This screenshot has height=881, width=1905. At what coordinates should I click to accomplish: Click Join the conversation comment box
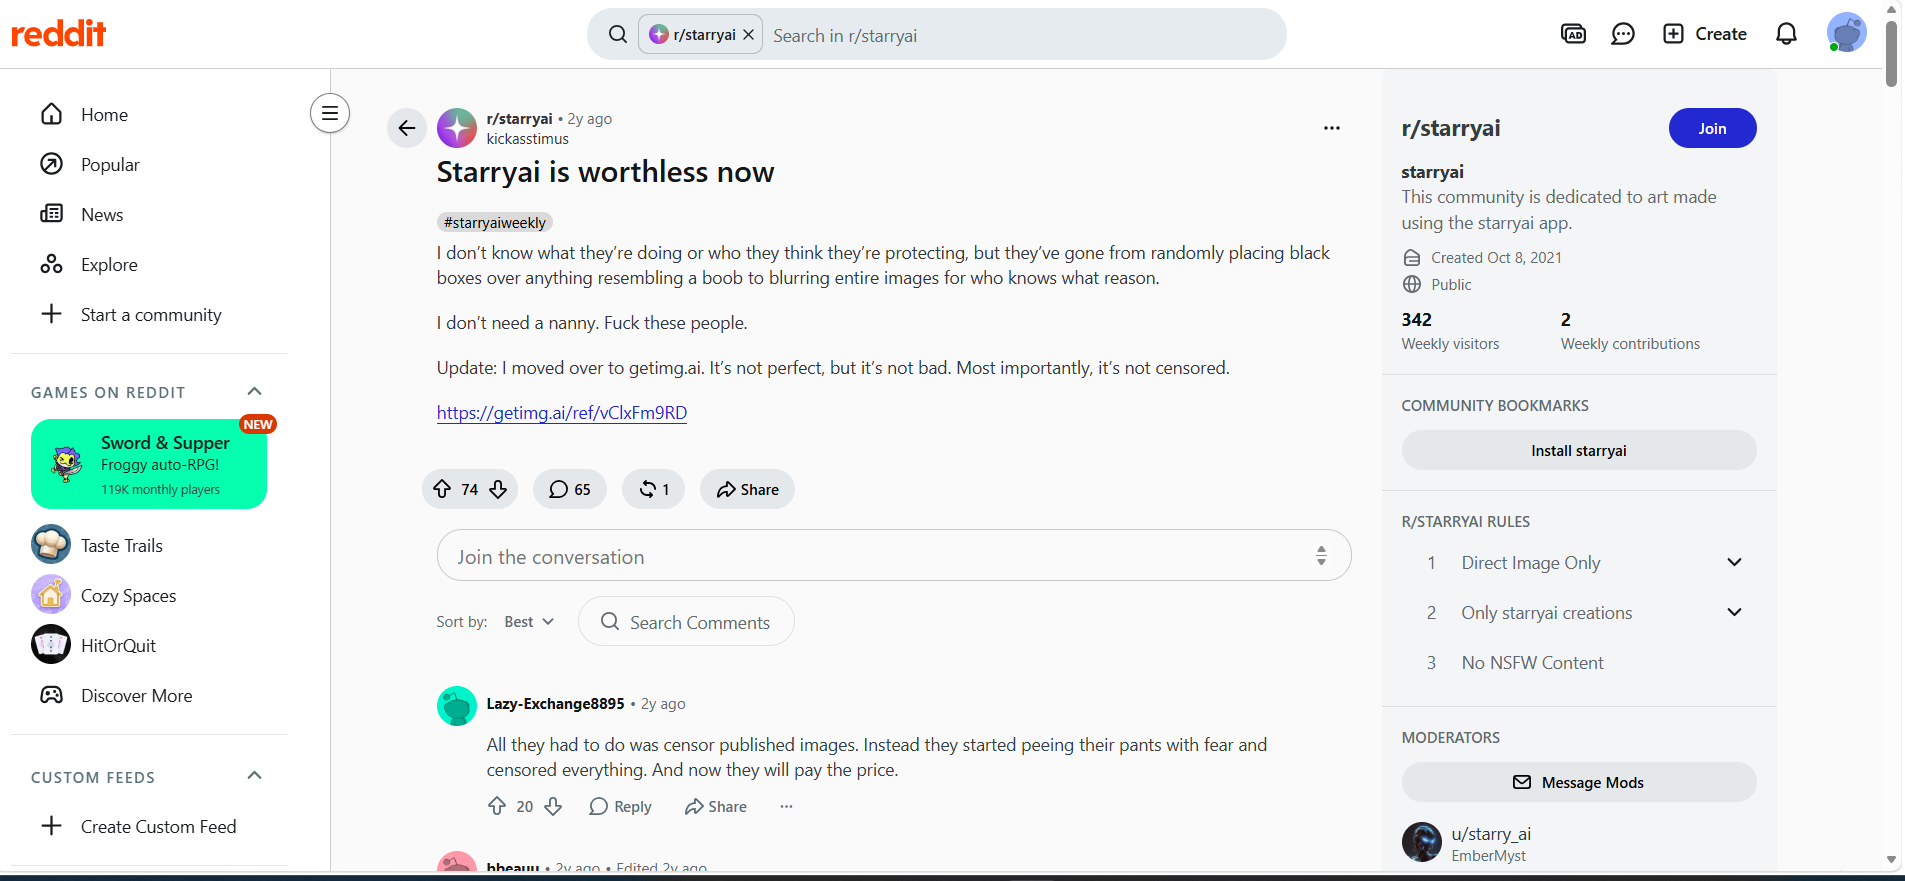coord(894,556)
